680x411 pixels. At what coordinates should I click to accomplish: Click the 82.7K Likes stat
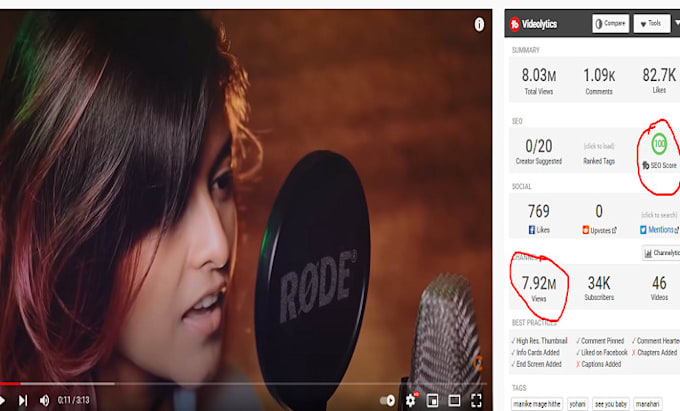(x=659, y=80)
